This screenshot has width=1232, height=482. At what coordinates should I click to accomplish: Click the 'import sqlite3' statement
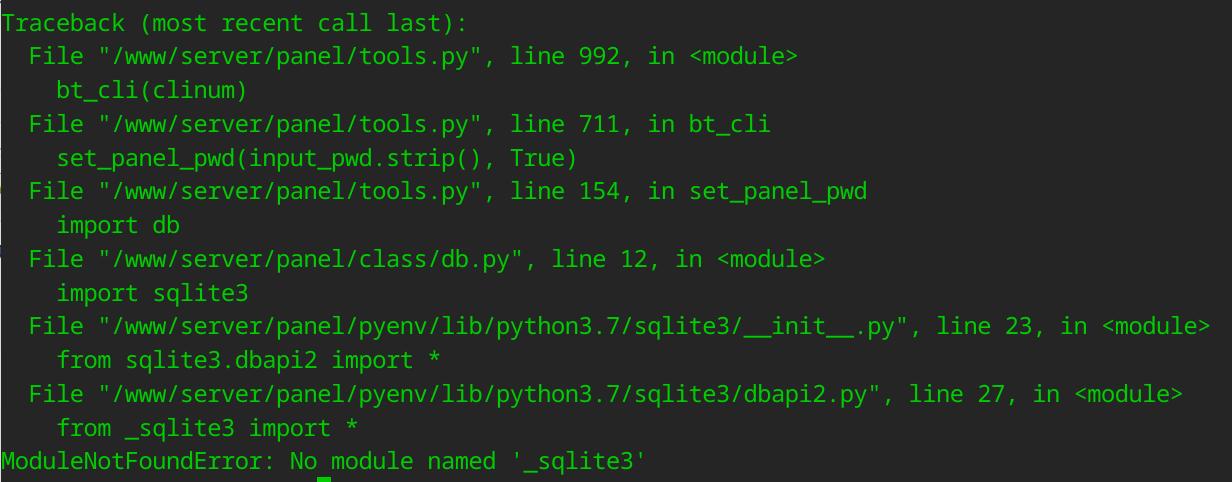pyautogui.click(x=152, y=293)
